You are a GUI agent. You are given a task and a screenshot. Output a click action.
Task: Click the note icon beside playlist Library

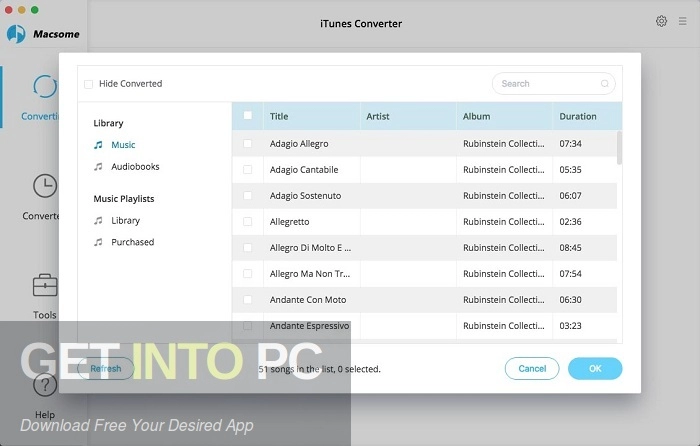coord(98,221)
